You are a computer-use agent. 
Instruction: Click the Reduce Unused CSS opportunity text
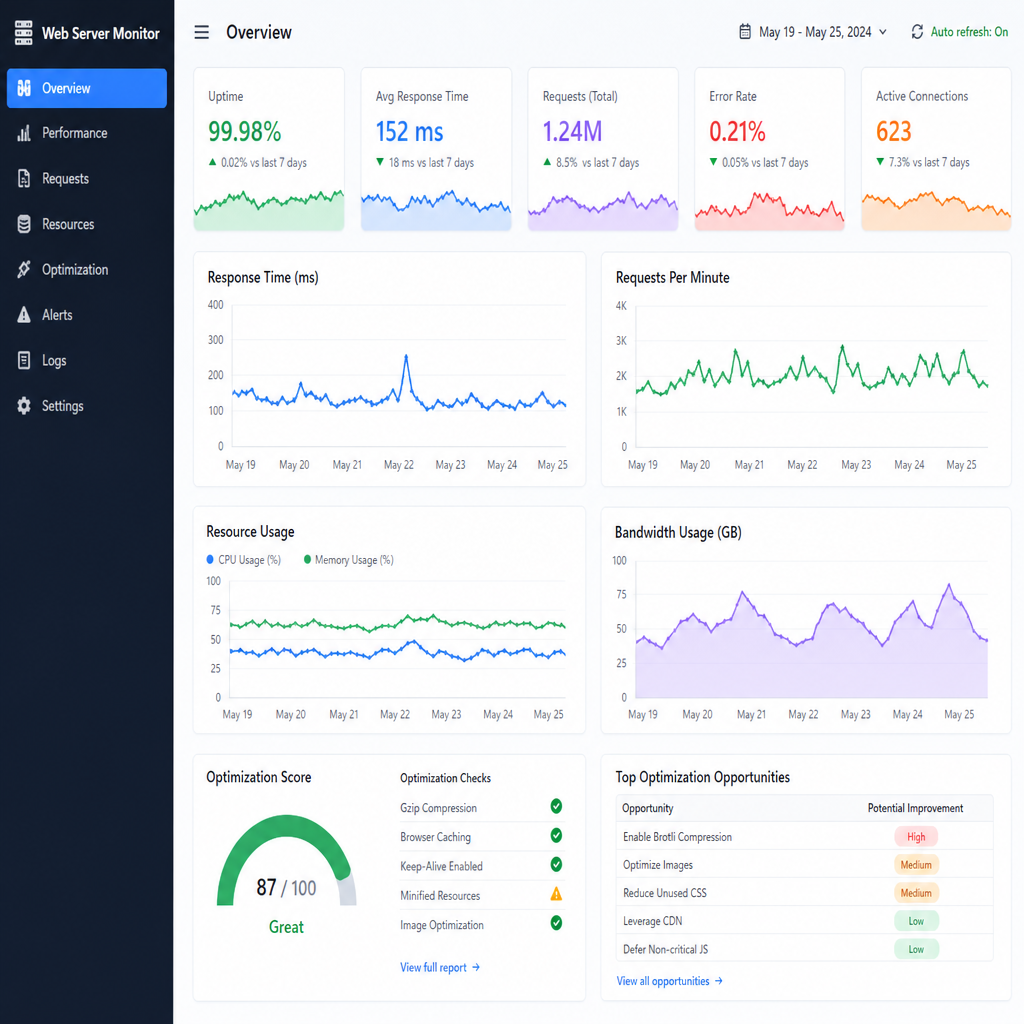click(665, 893)
